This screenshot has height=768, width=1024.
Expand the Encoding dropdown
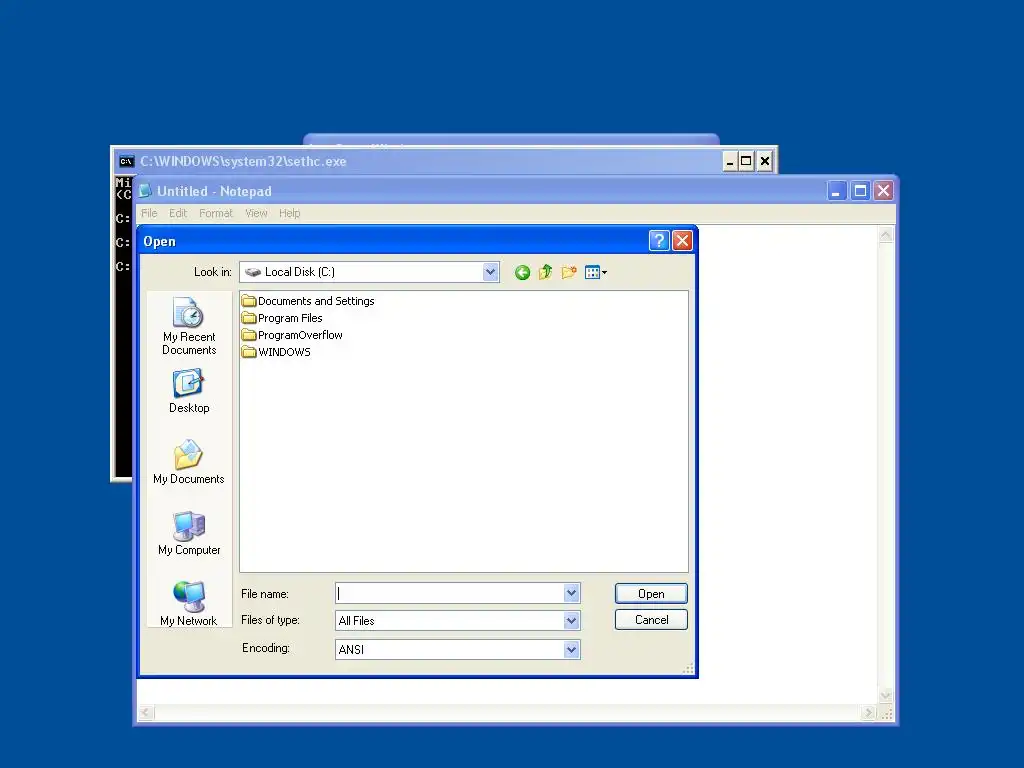(x=571, y=649)
